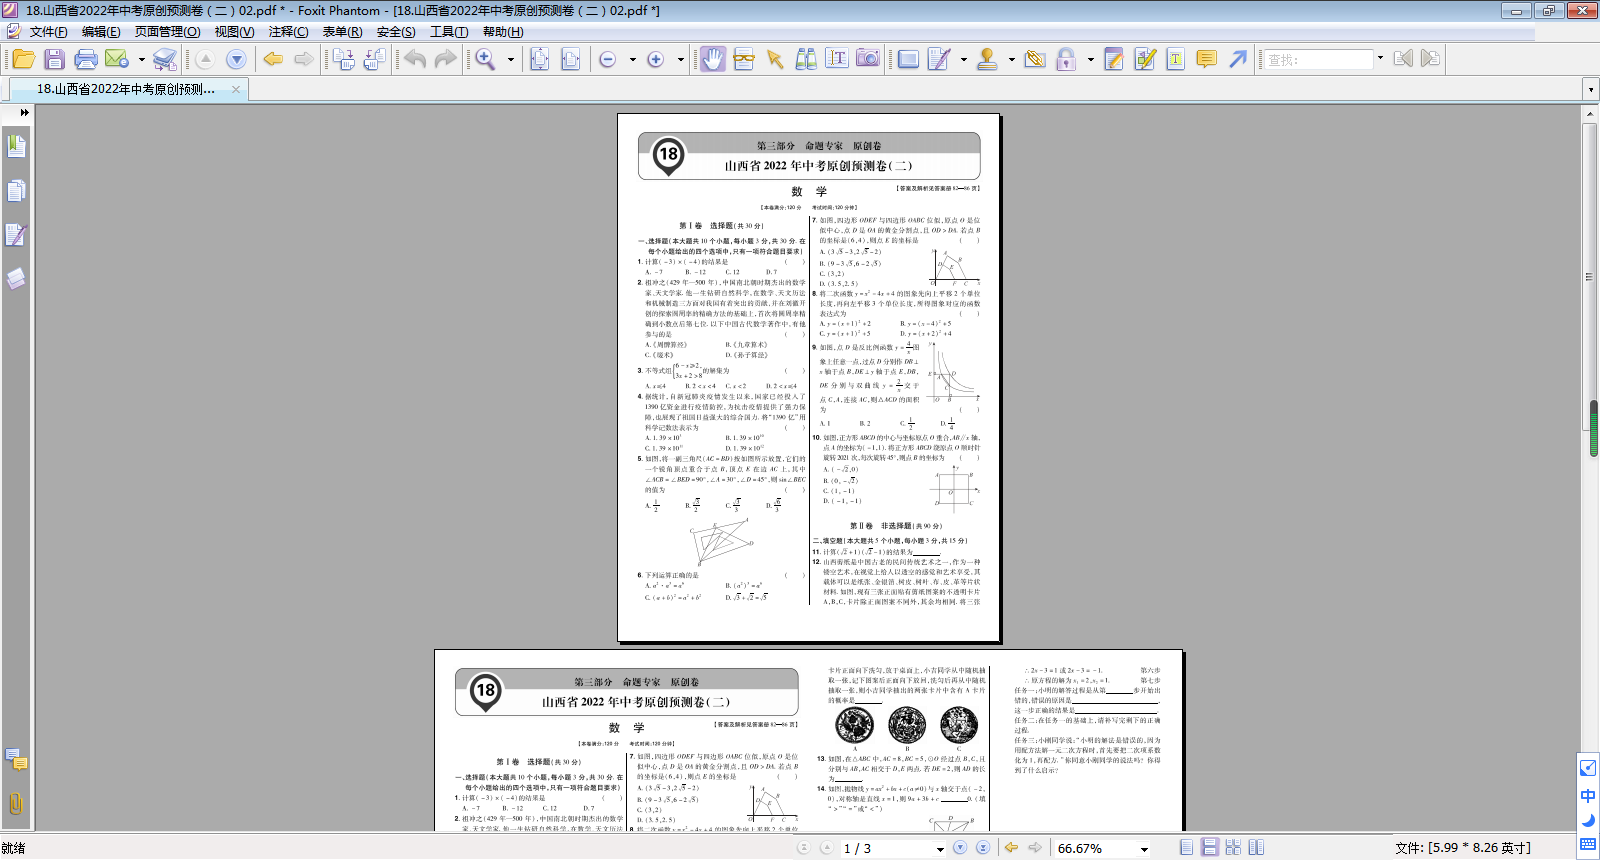Go to previous view with yellow arrow
The height and width of the screenshot is (860, 1600).
point(273,60)
